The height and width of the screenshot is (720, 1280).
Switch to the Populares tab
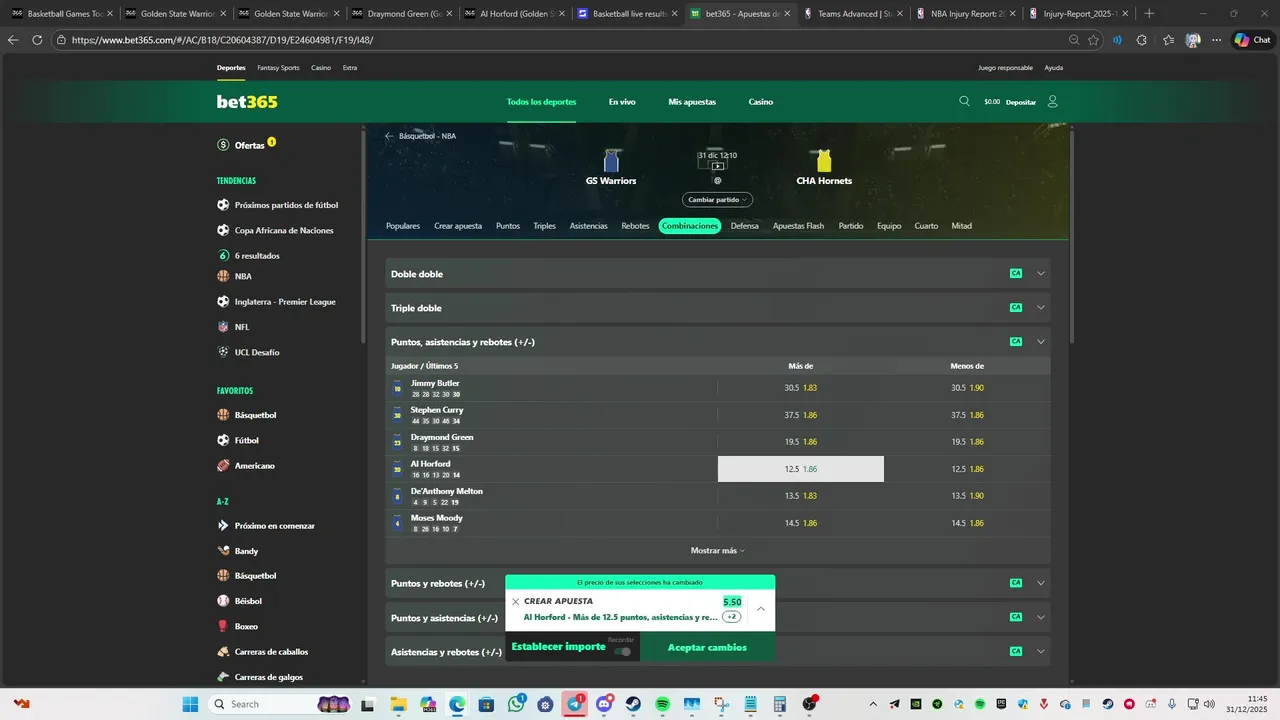point(403,226)
